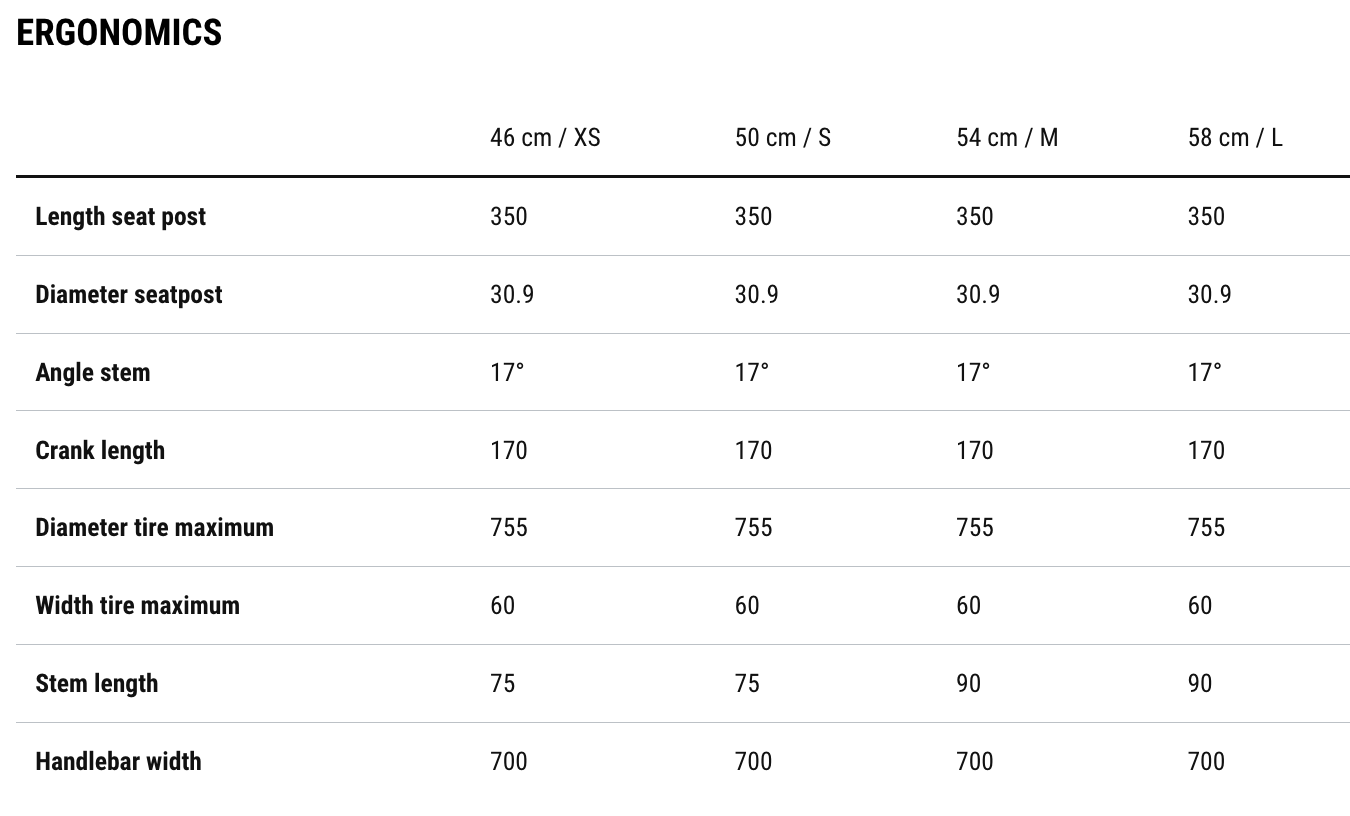Click the Crank length row label
This screenshot has width=1350, height=816.
[100, 450]
